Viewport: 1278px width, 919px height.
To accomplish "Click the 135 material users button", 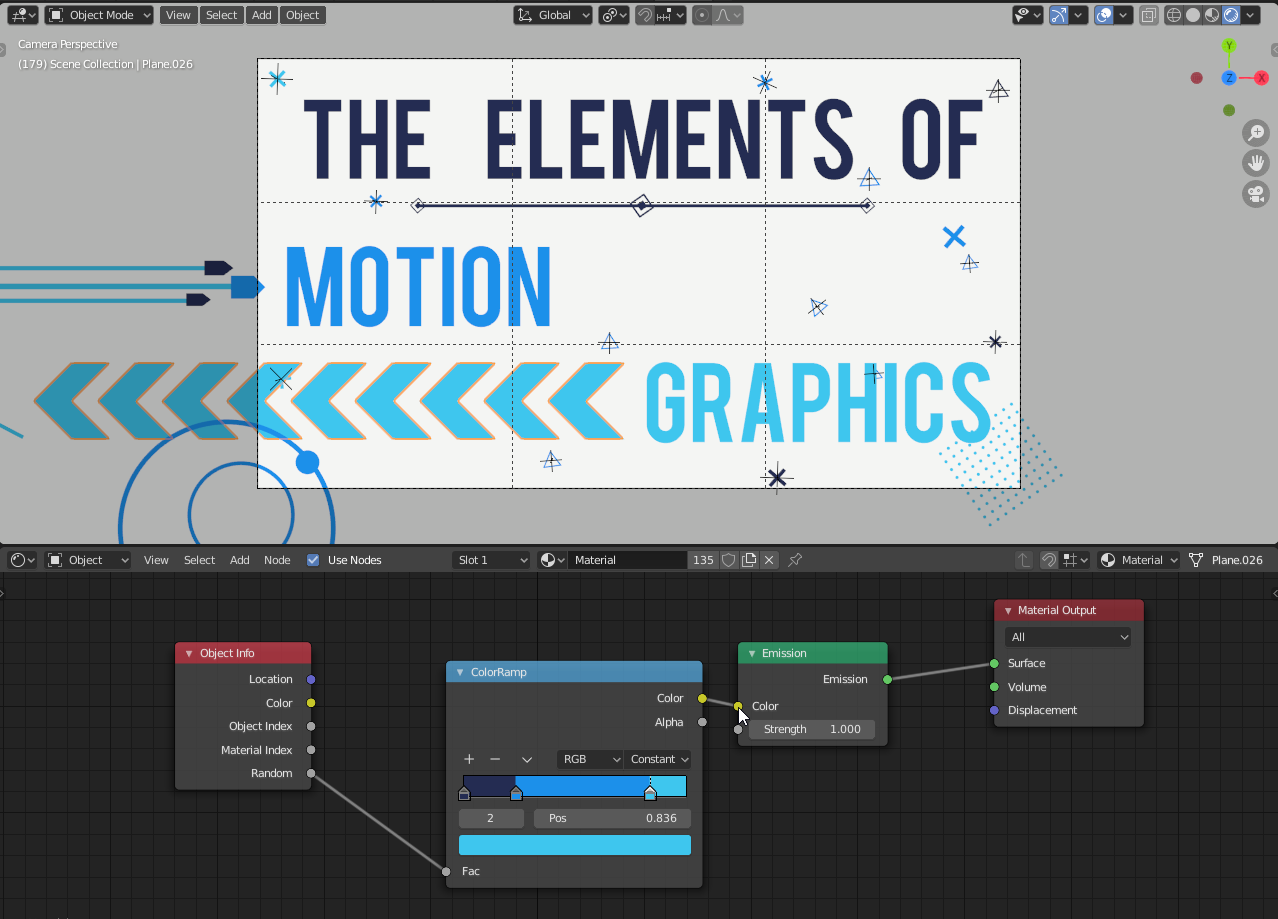I will click(703, 560).
